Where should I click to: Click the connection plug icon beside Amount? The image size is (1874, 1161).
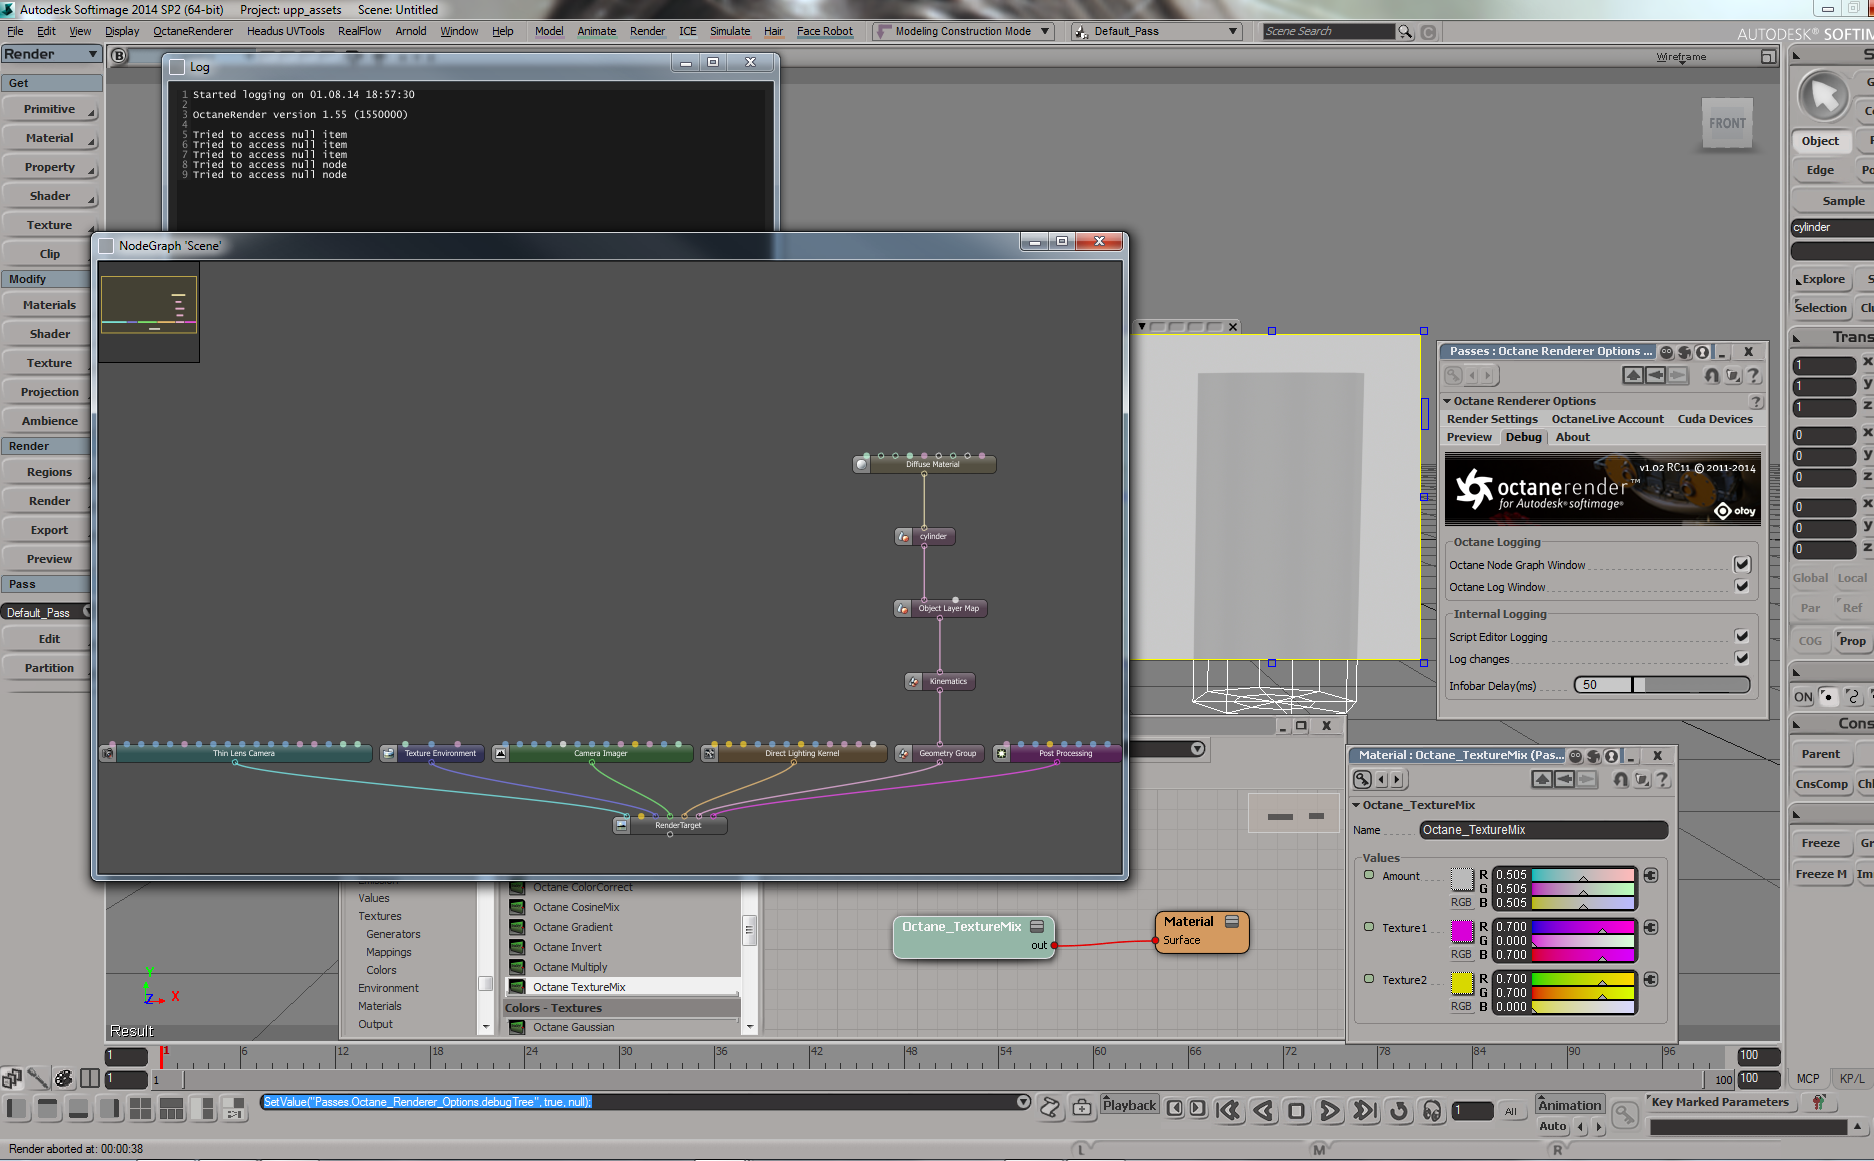[x=1651, y=875]
